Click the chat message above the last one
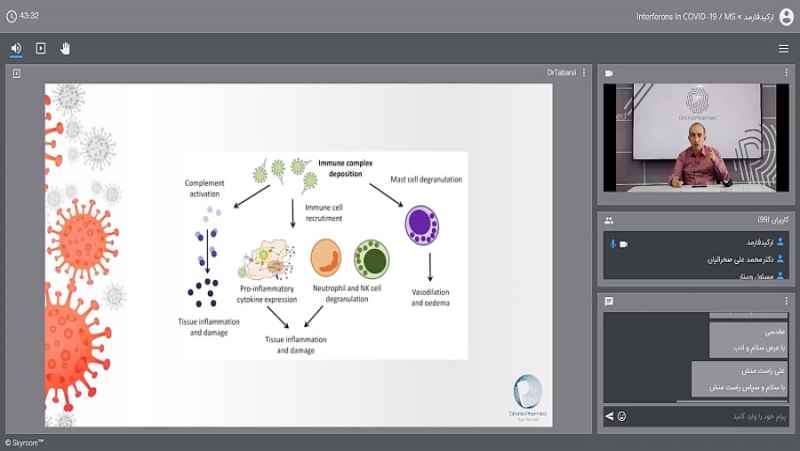This screenshot has width=800, height=451. pos(748,340)
